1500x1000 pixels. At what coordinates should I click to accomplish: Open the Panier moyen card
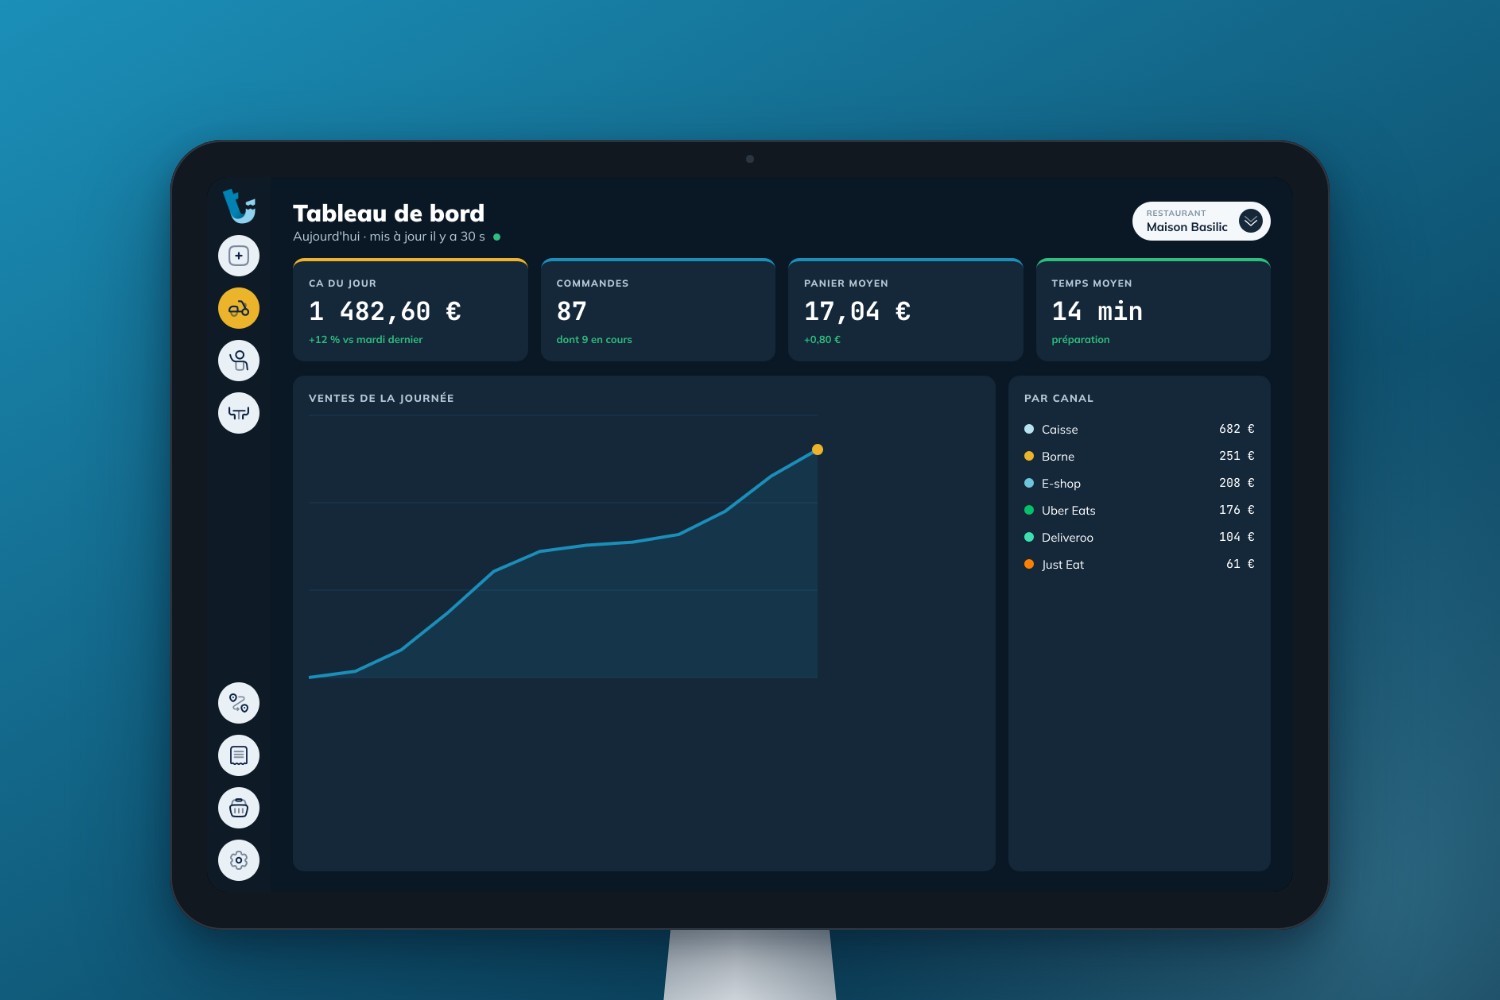click(906, 310)
